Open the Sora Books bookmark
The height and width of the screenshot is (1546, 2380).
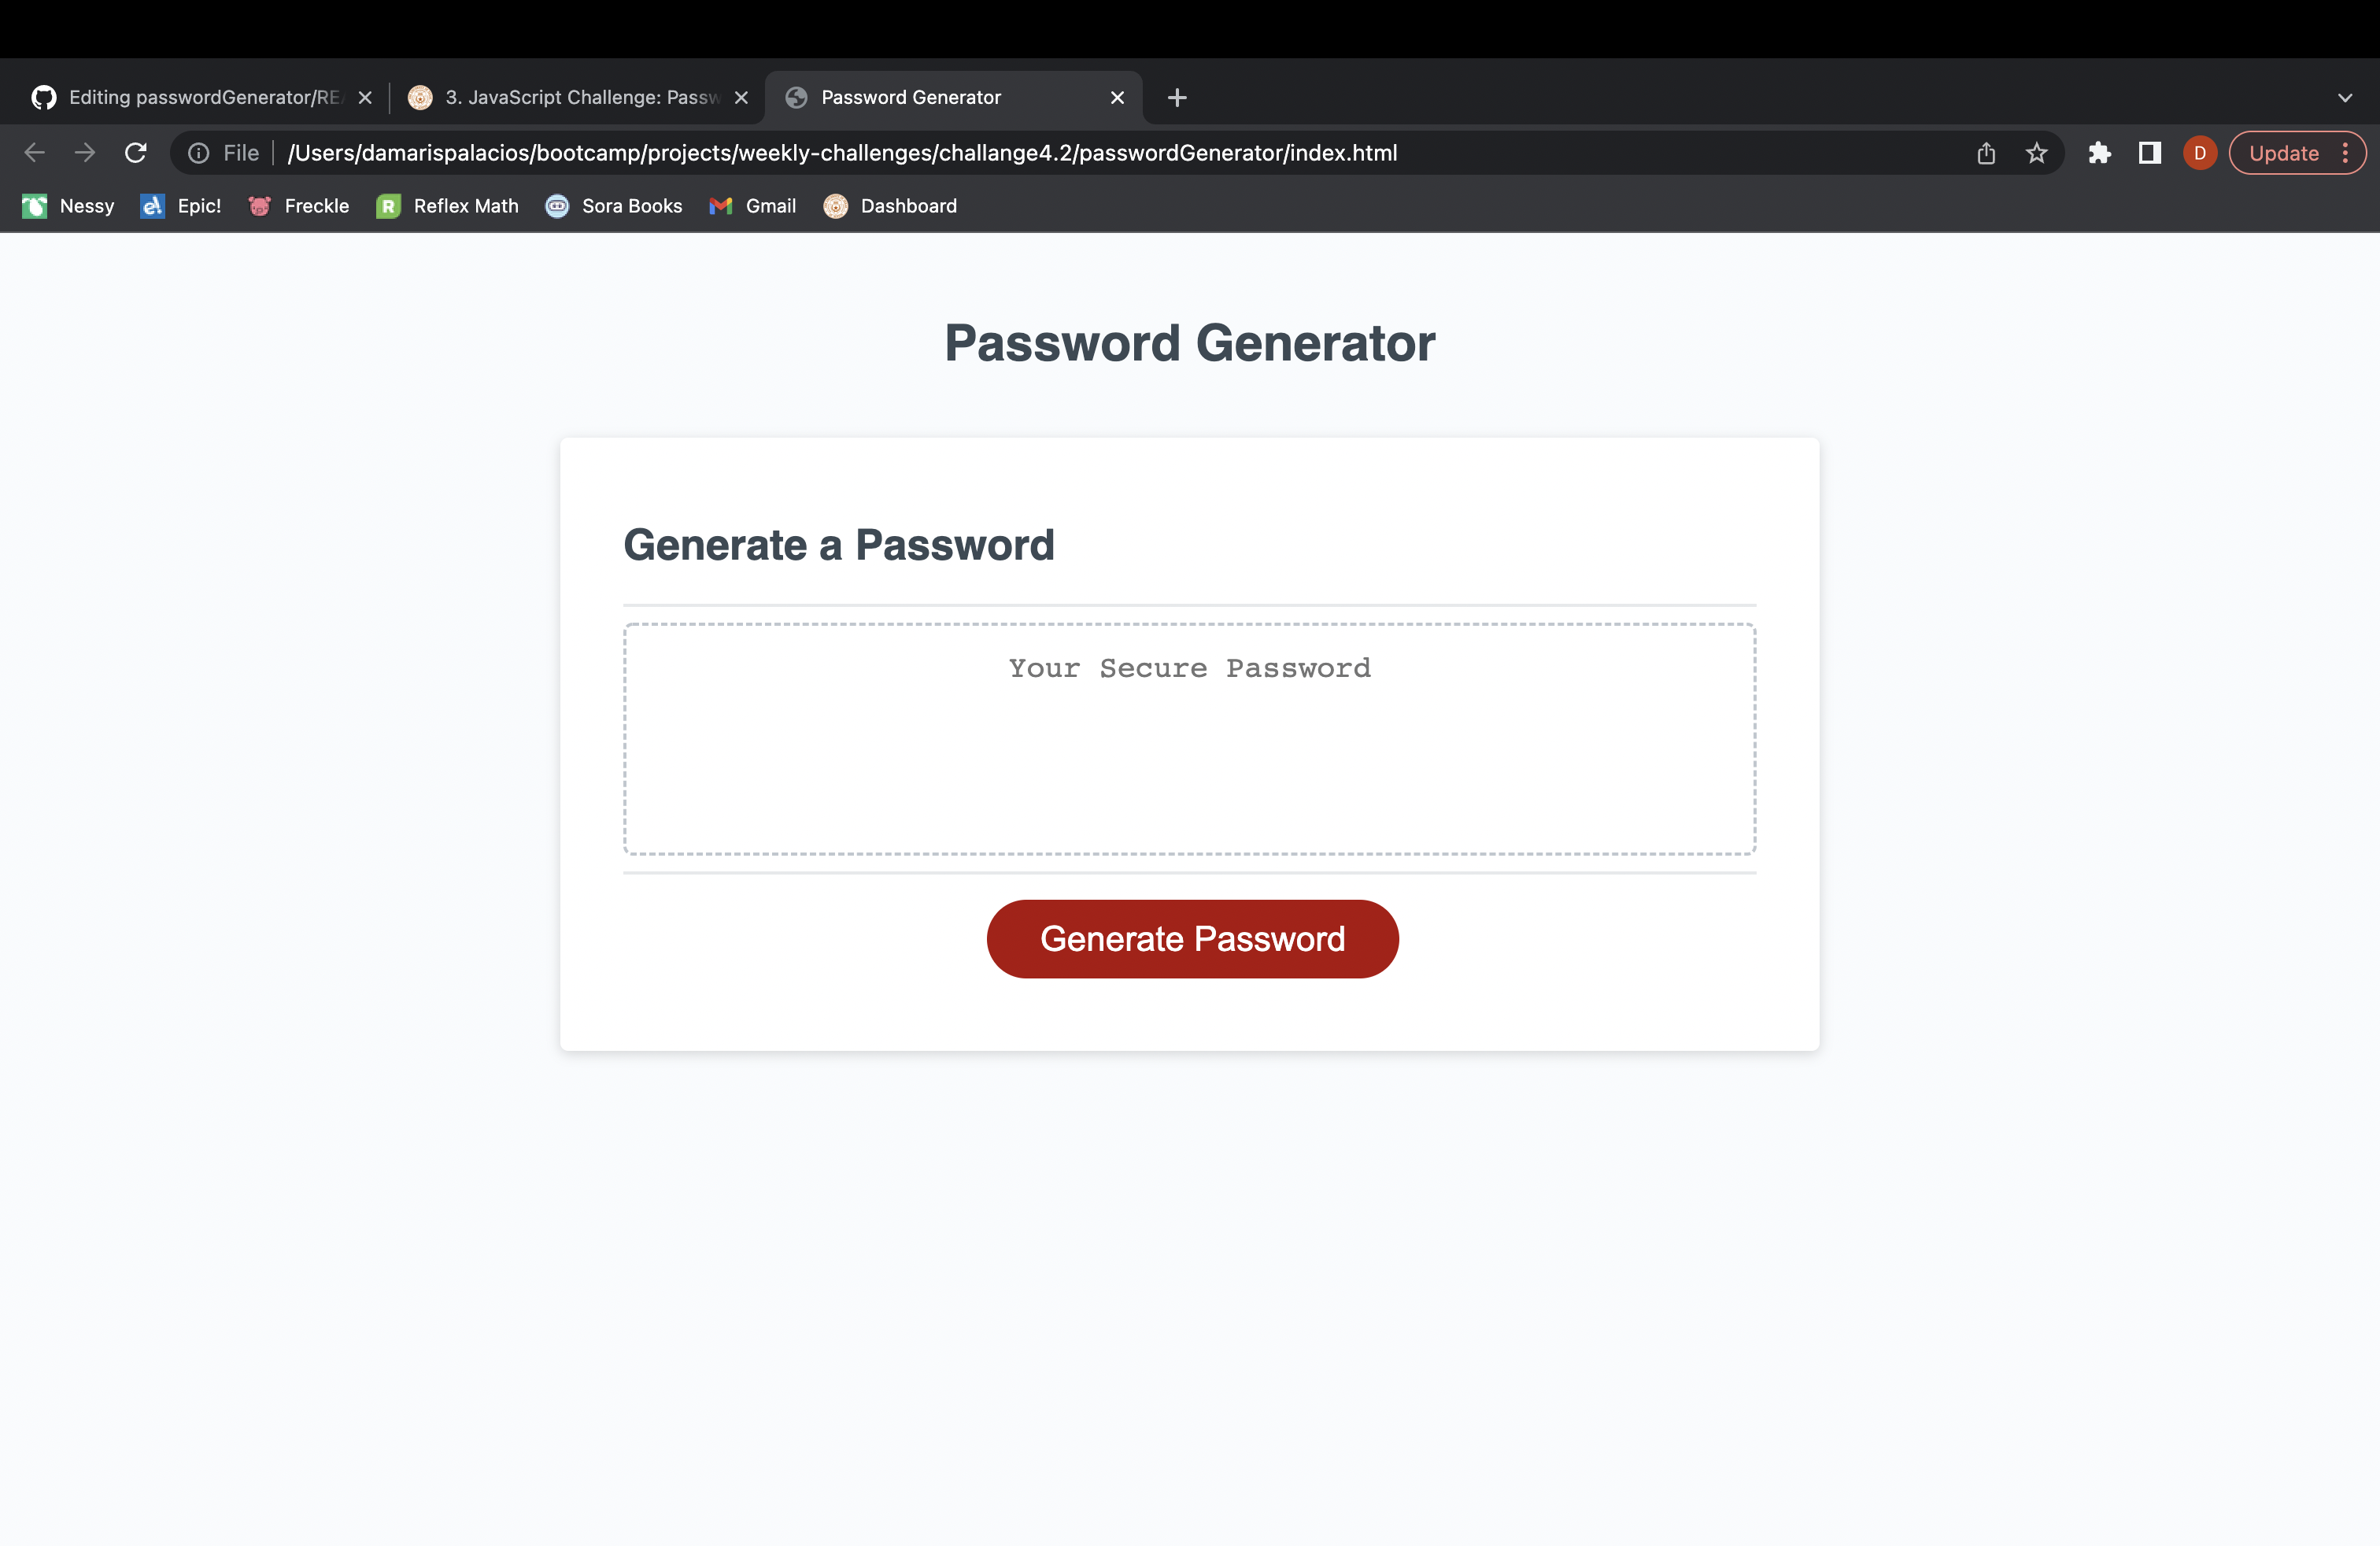pyautogui.click(x=614, y=206)
